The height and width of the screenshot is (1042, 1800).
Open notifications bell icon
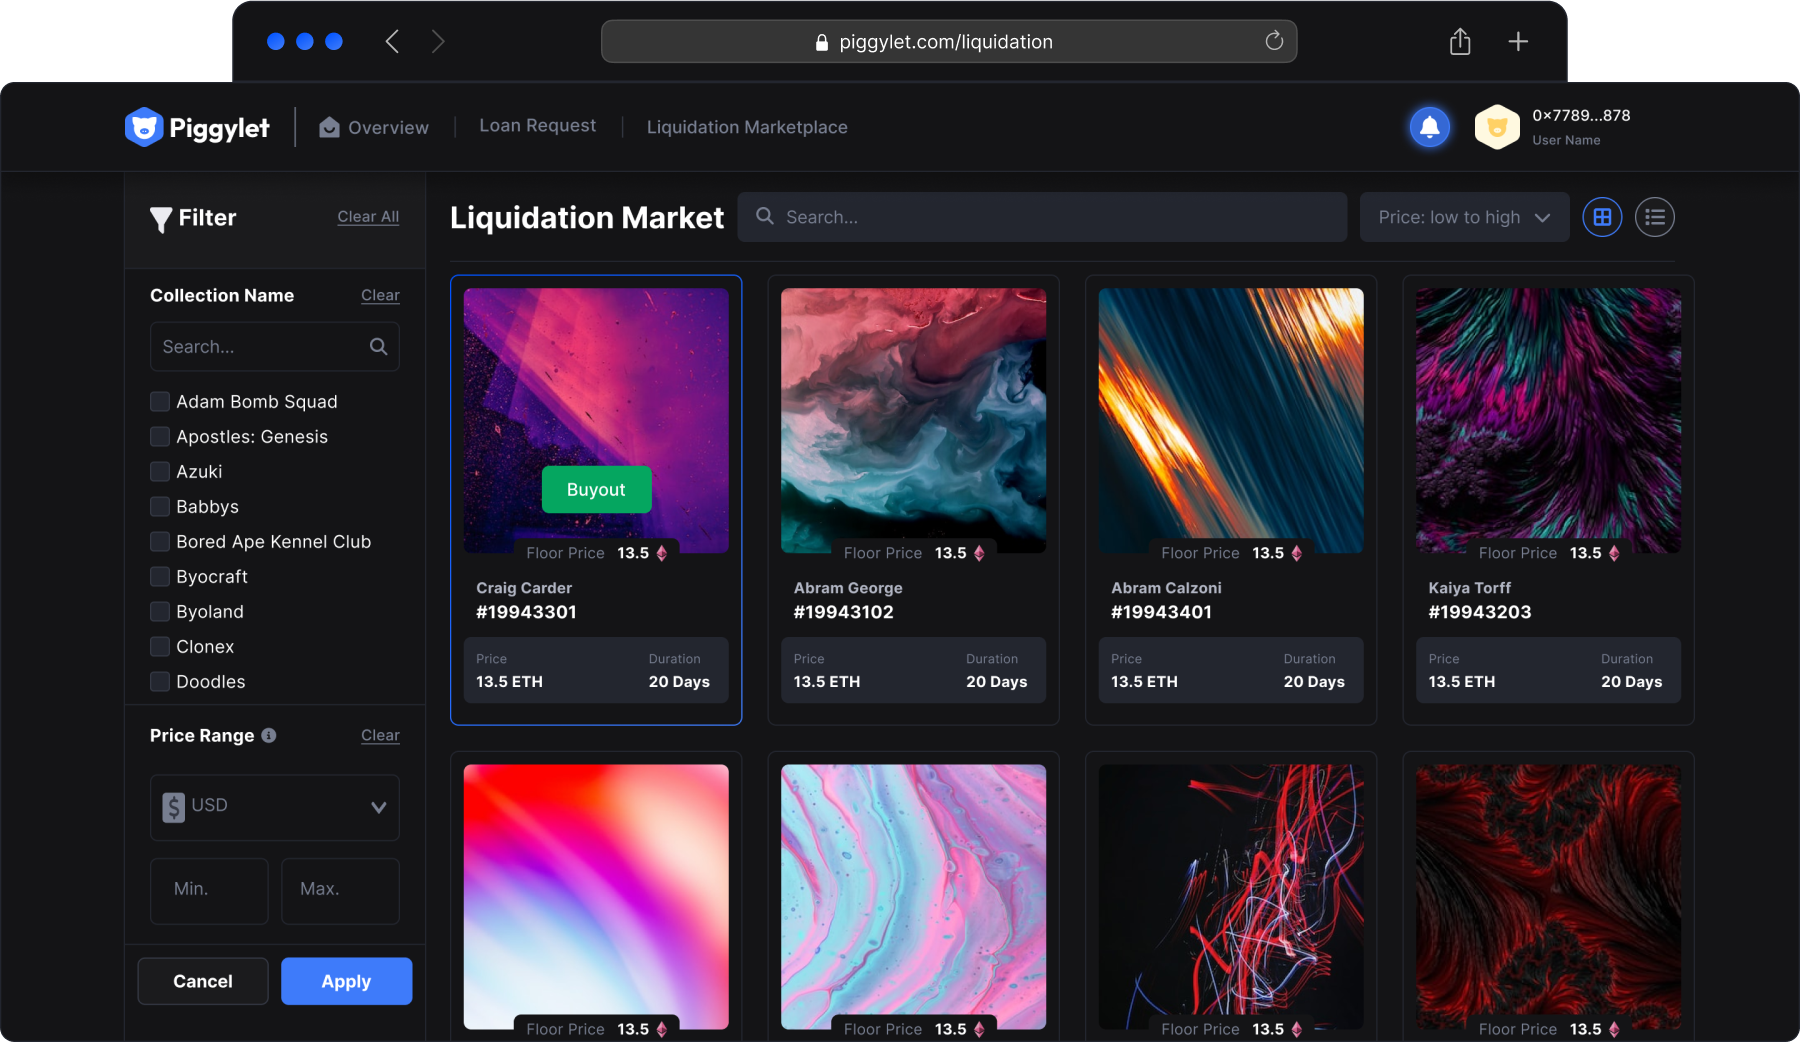[x=1430, y=127]
